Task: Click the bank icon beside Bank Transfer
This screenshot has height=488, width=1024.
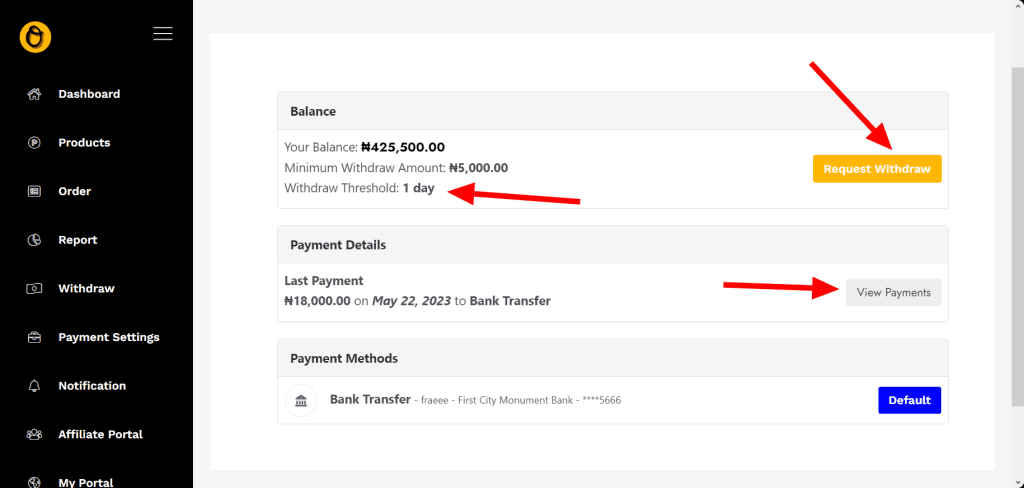Action: pyautogui.click(x=301, y=401)
